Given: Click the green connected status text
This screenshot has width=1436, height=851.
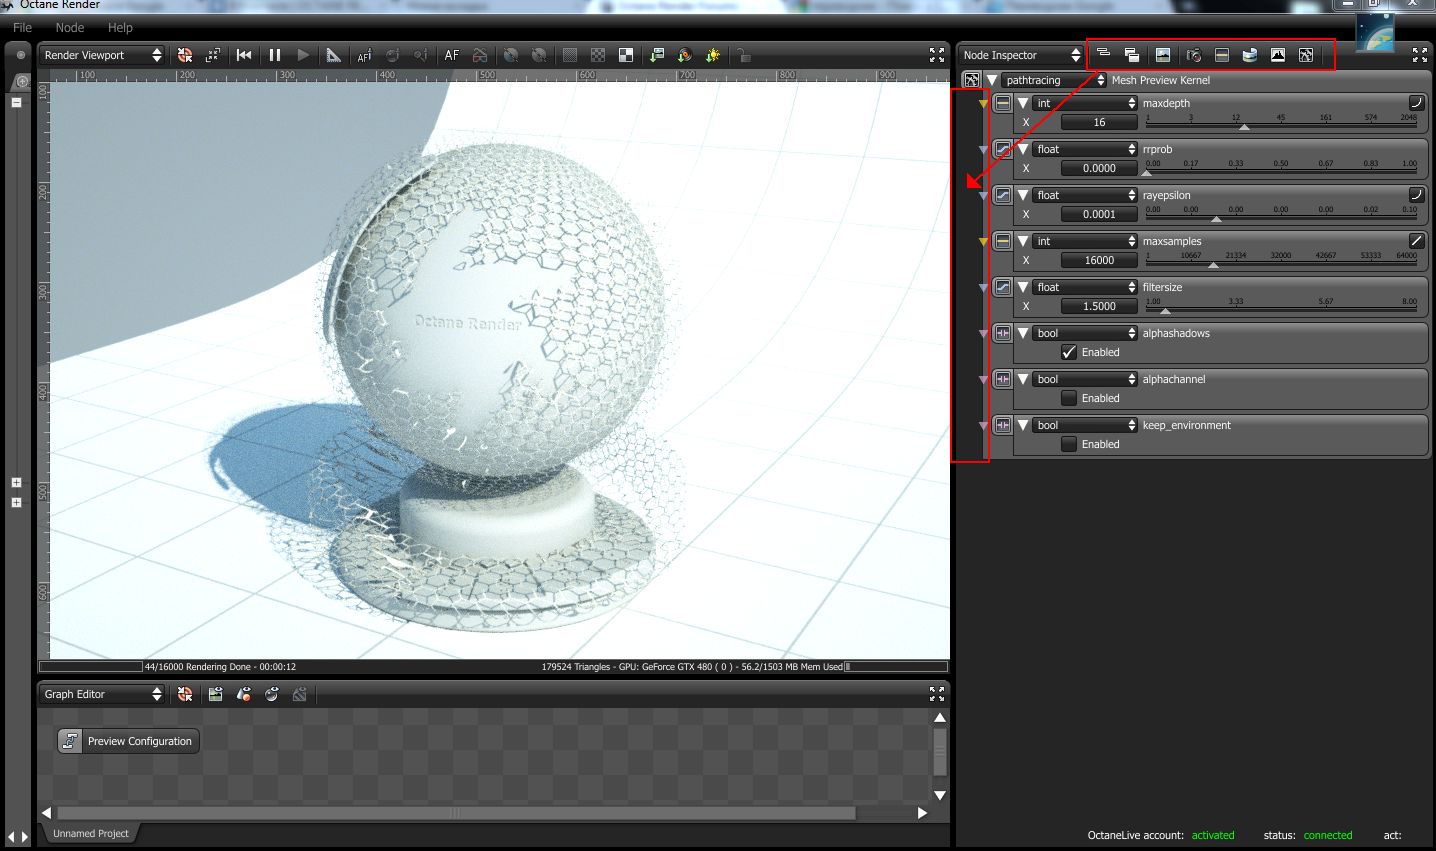Looking at the screenshot, I should coord(1328,835).
